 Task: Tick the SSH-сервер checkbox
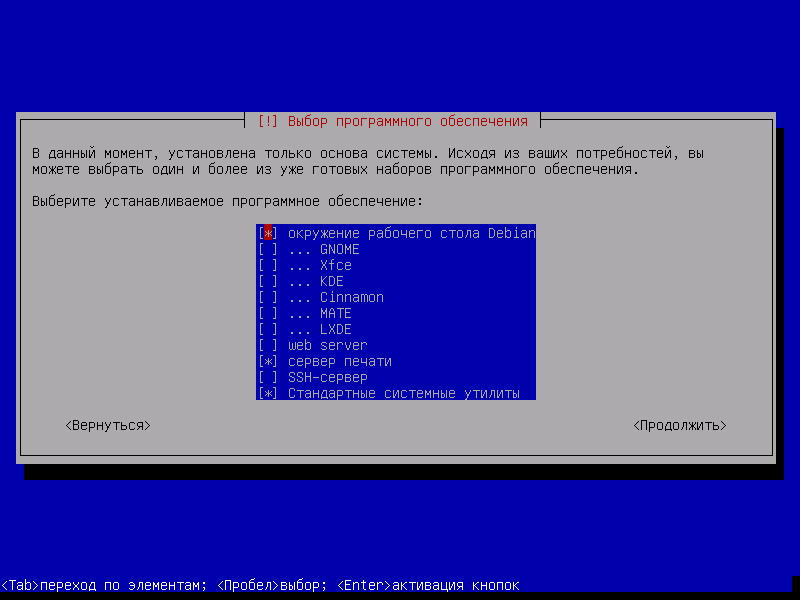(x=268, y=378)
